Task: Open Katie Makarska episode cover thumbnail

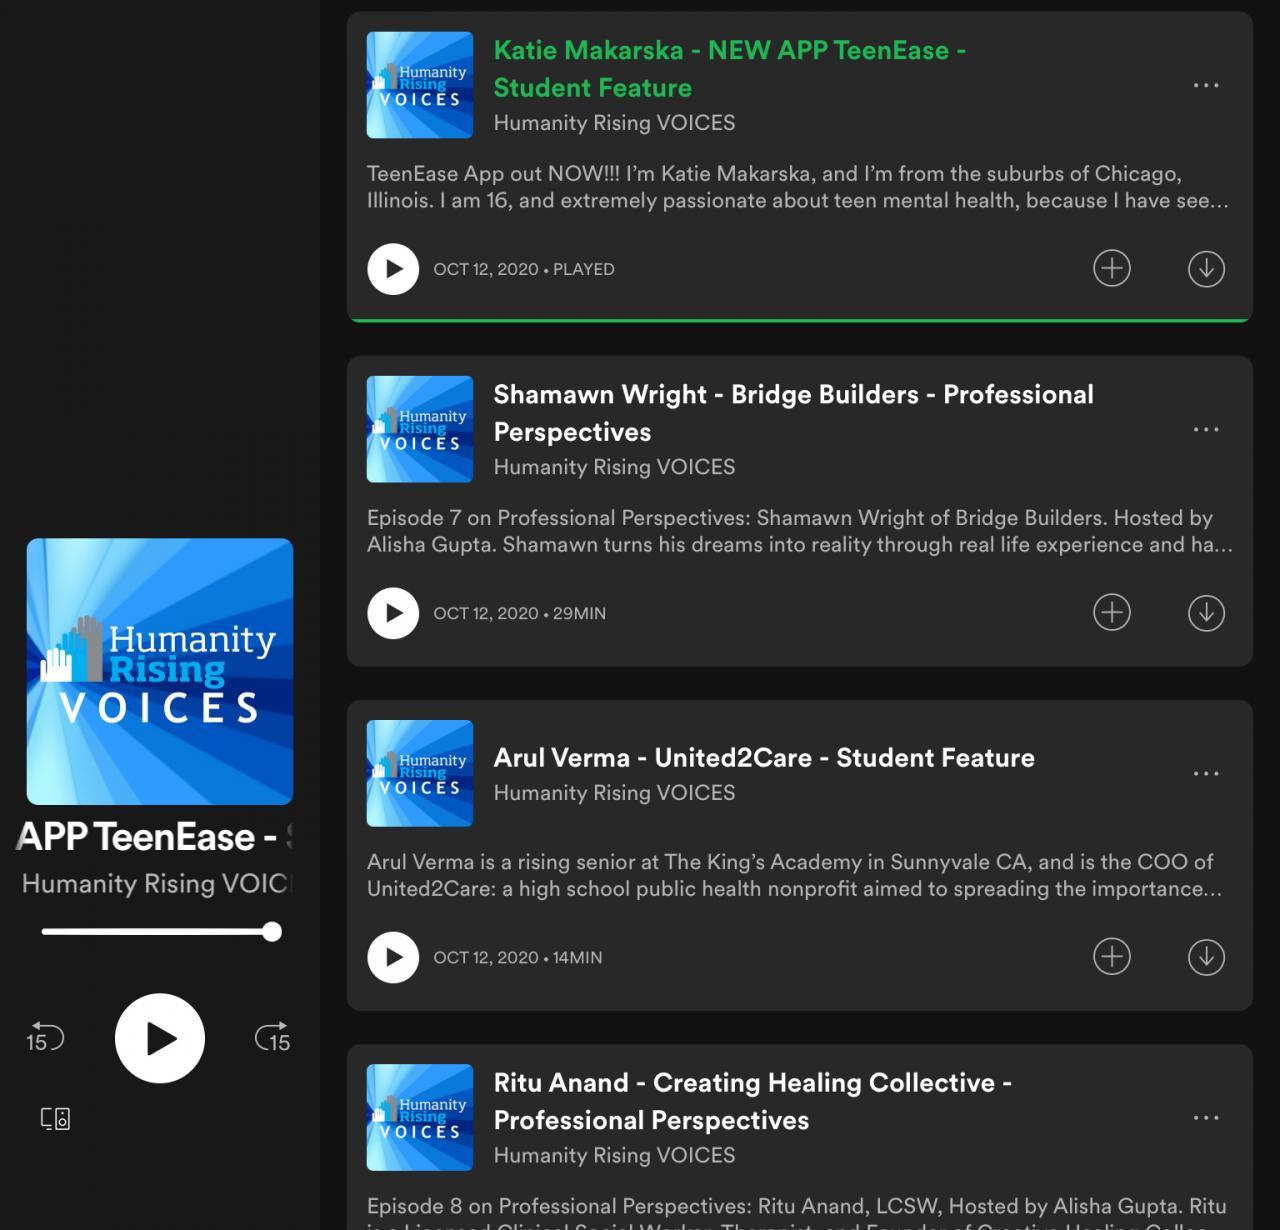Action: point(420,85)
